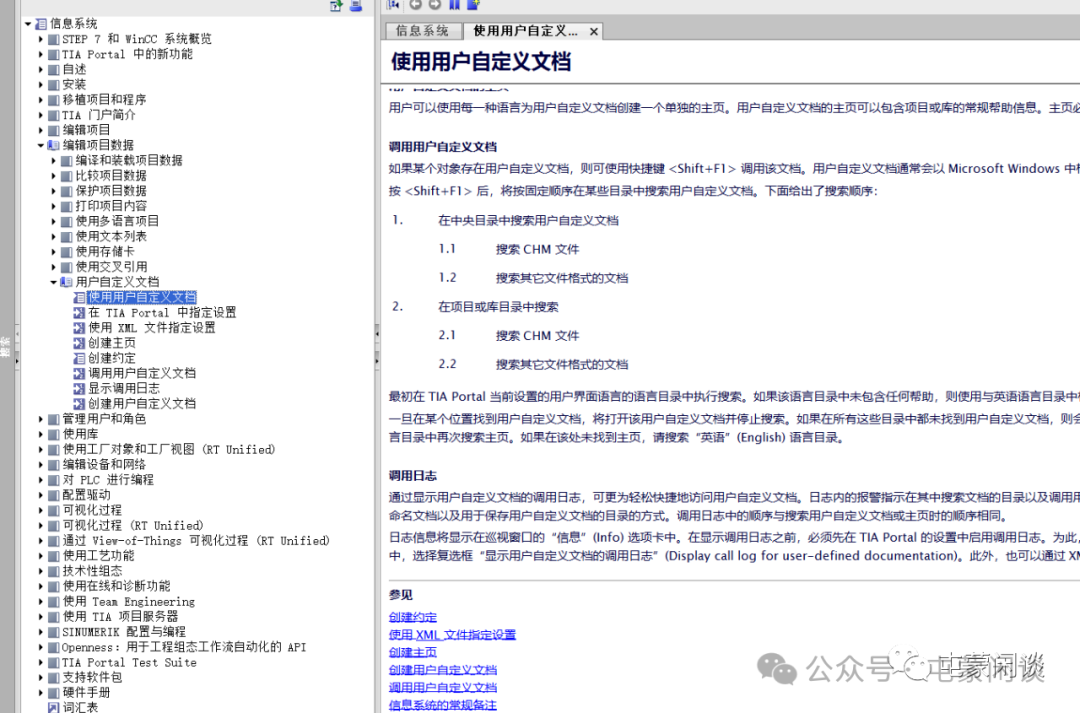Expand the 对 PLC 进行编程 node

click(x=41, y=479)
